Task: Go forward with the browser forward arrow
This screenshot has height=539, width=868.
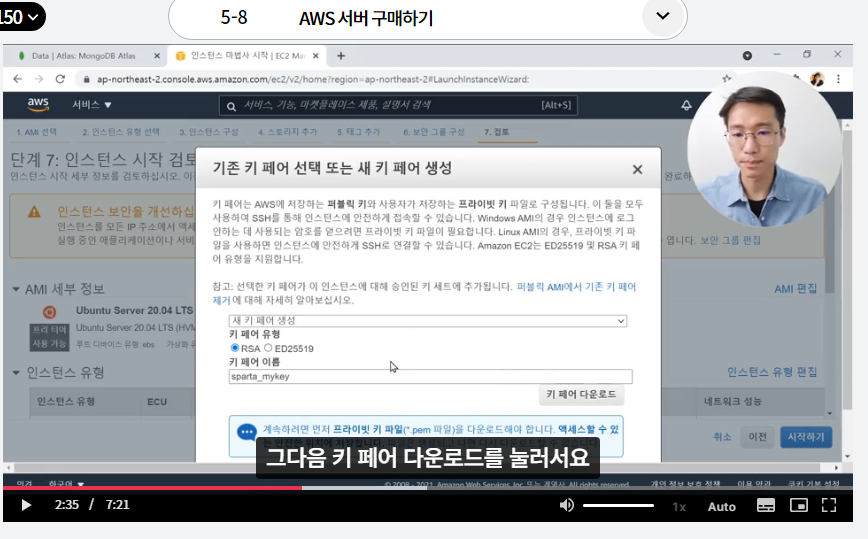Action: click(39, 79)
